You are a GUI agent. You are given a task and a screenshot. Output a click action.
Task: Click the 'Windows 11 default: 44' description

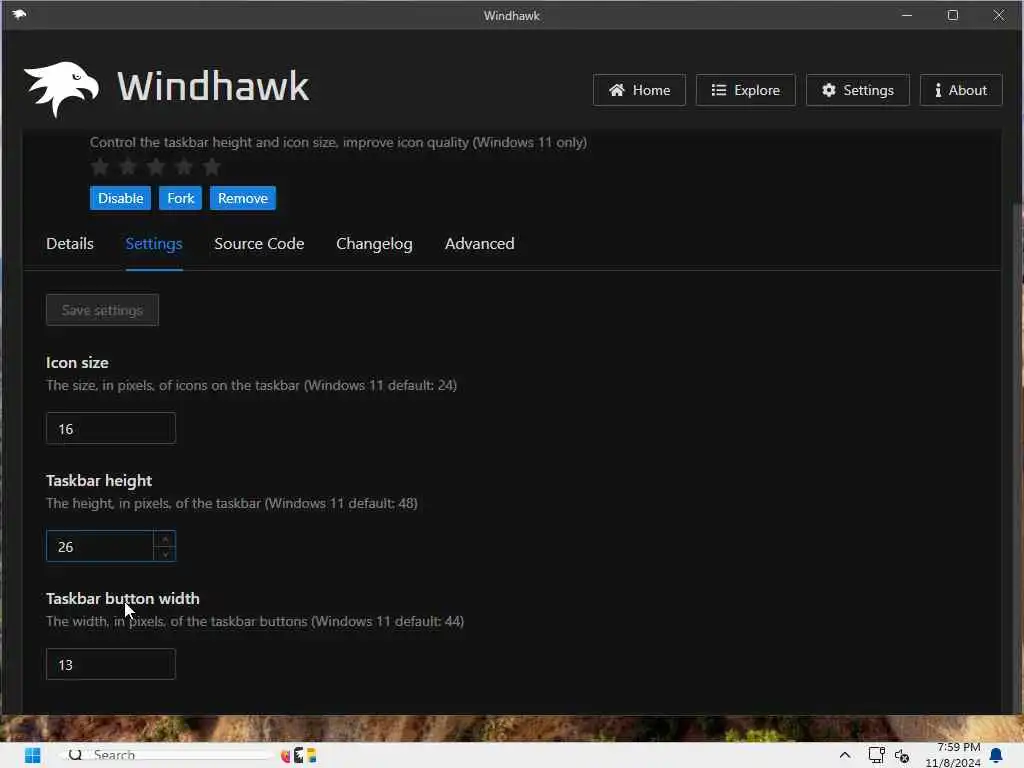click(255, 621)
